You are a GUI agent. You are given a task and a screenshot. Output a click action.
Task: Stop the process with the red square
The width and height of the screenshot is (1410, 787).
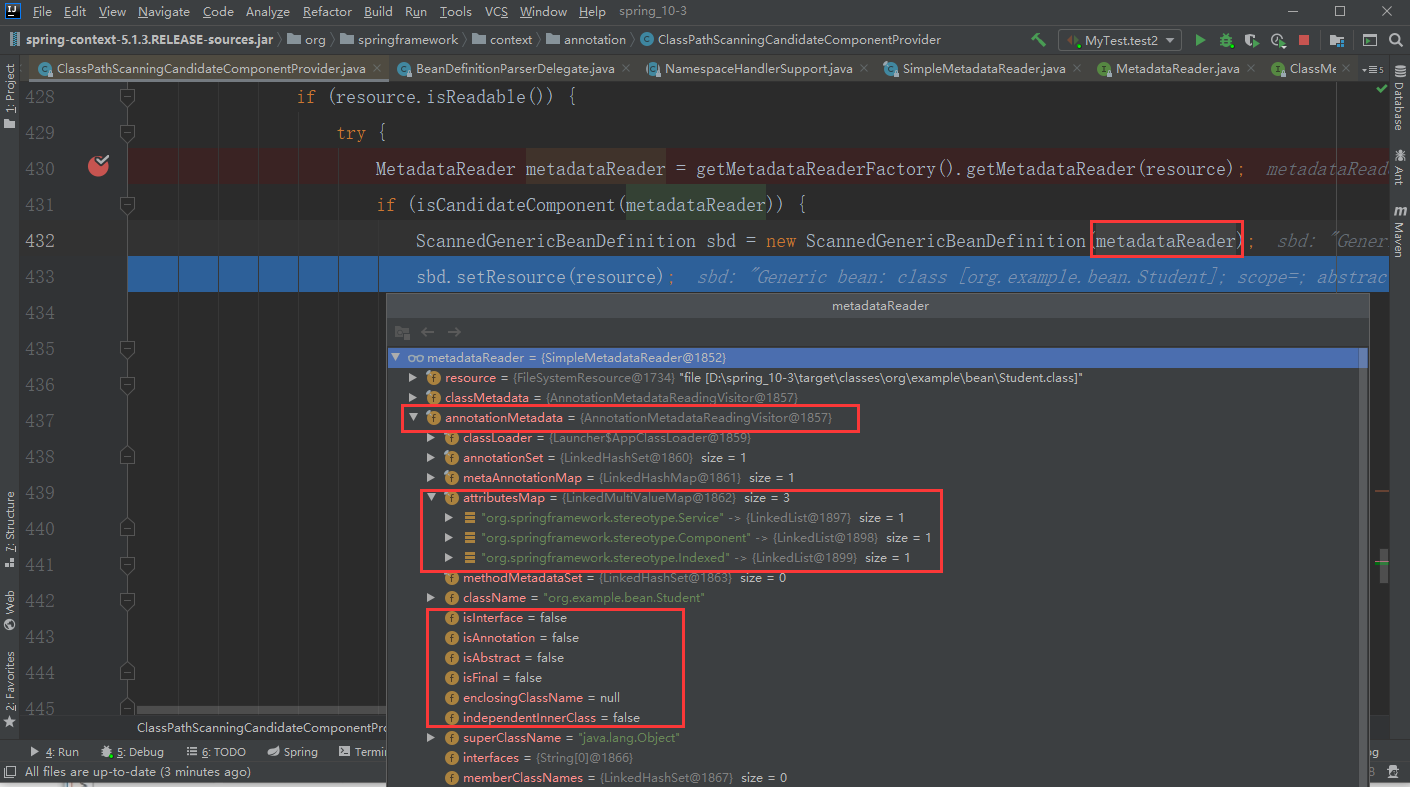1304,40
